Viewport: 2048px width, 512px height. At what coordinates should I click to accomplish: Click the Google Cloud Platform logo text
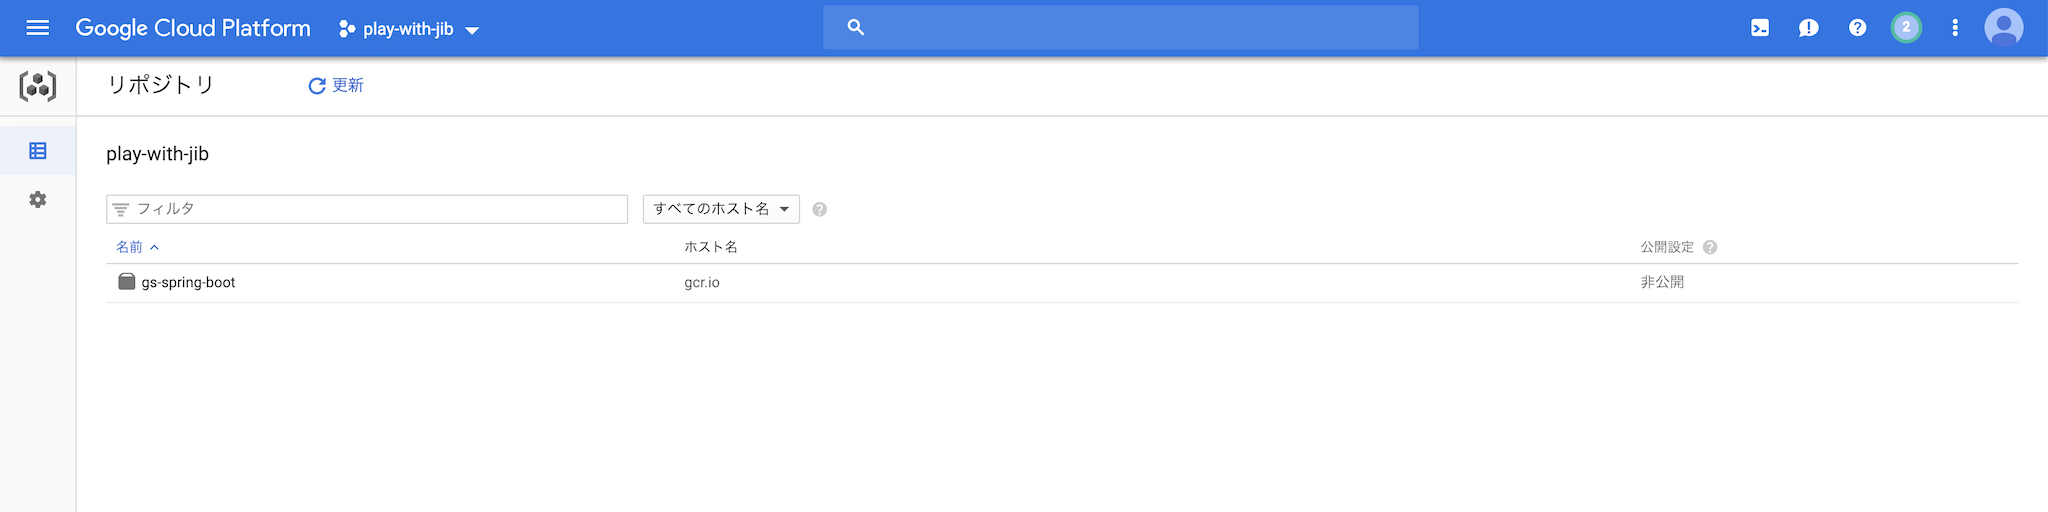coord(193,28)
